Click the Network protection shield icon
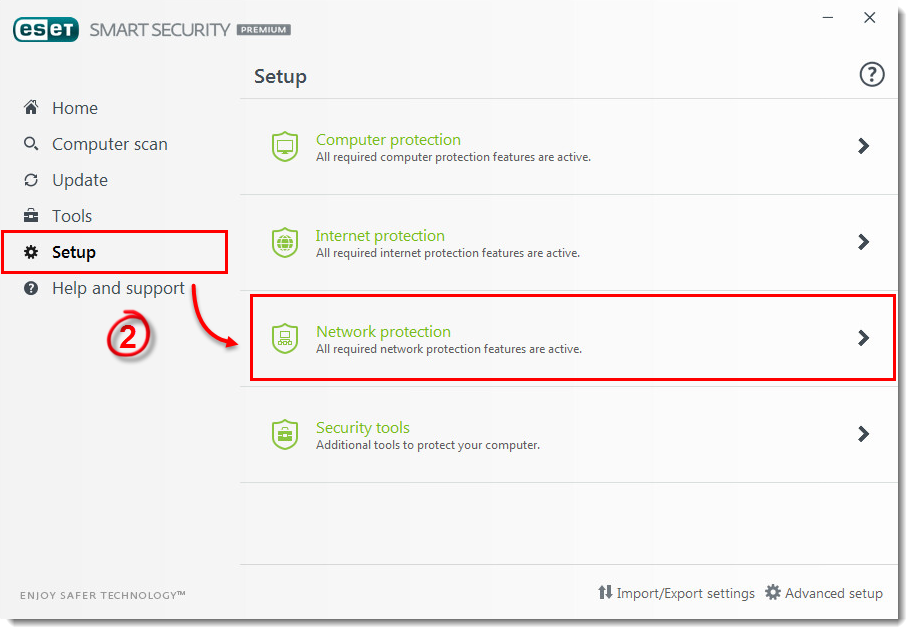Screen dimensions: 907x628 [285, 338]
